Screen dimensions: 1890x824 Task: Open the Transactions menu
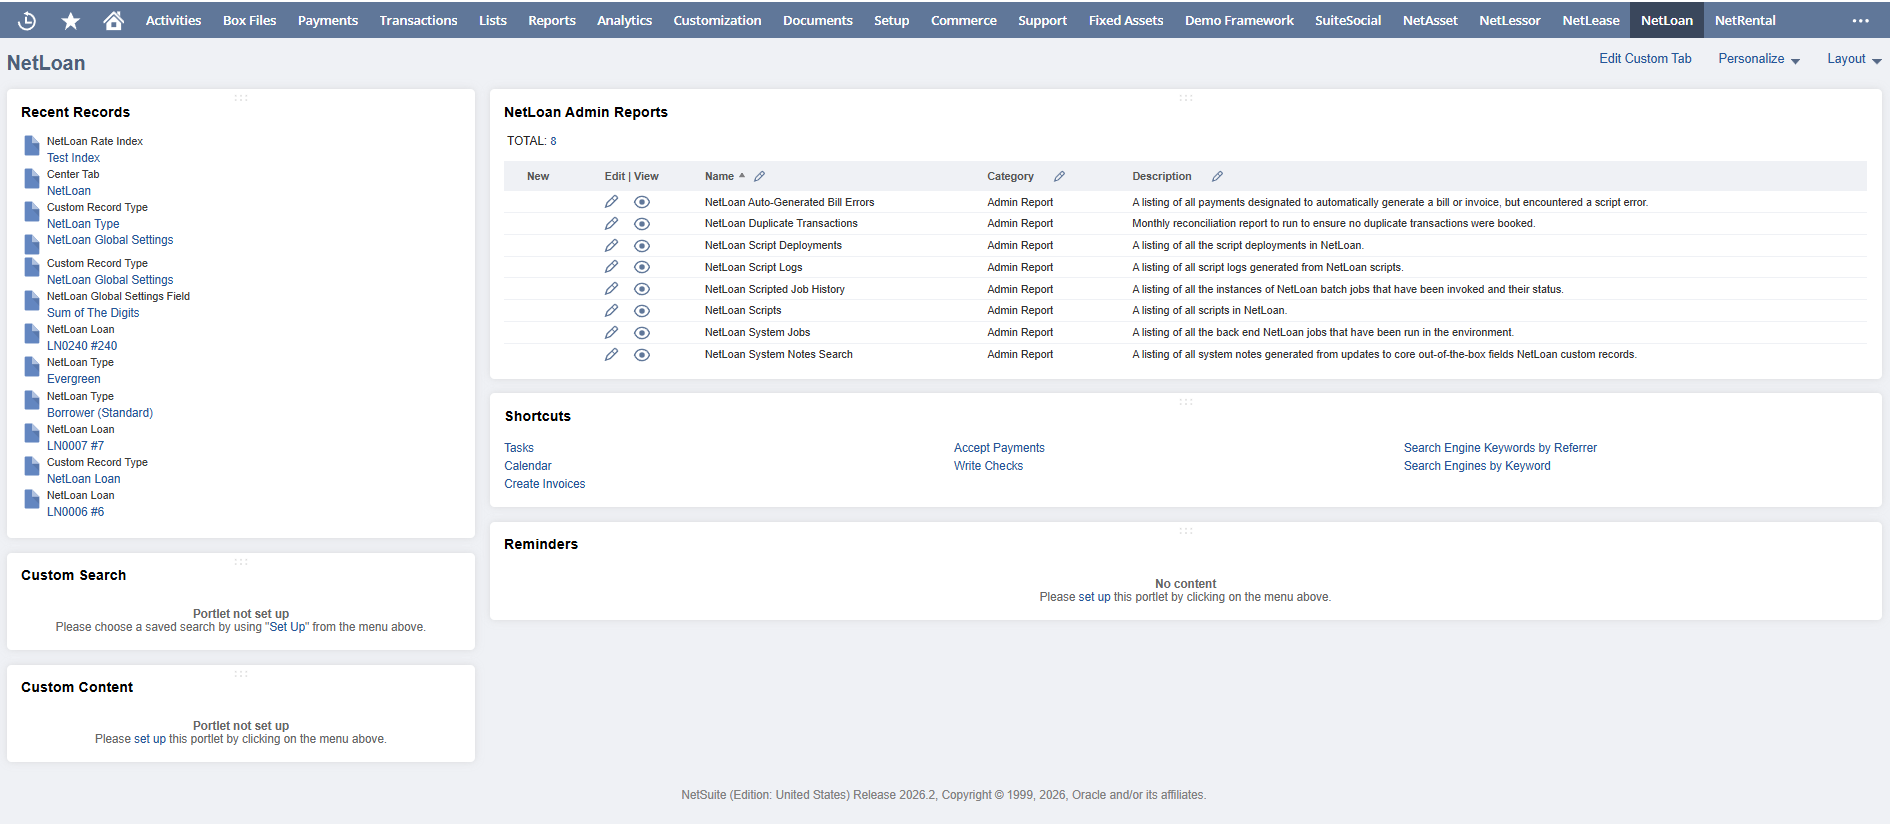pyautogui.click(x=418, y=20)
